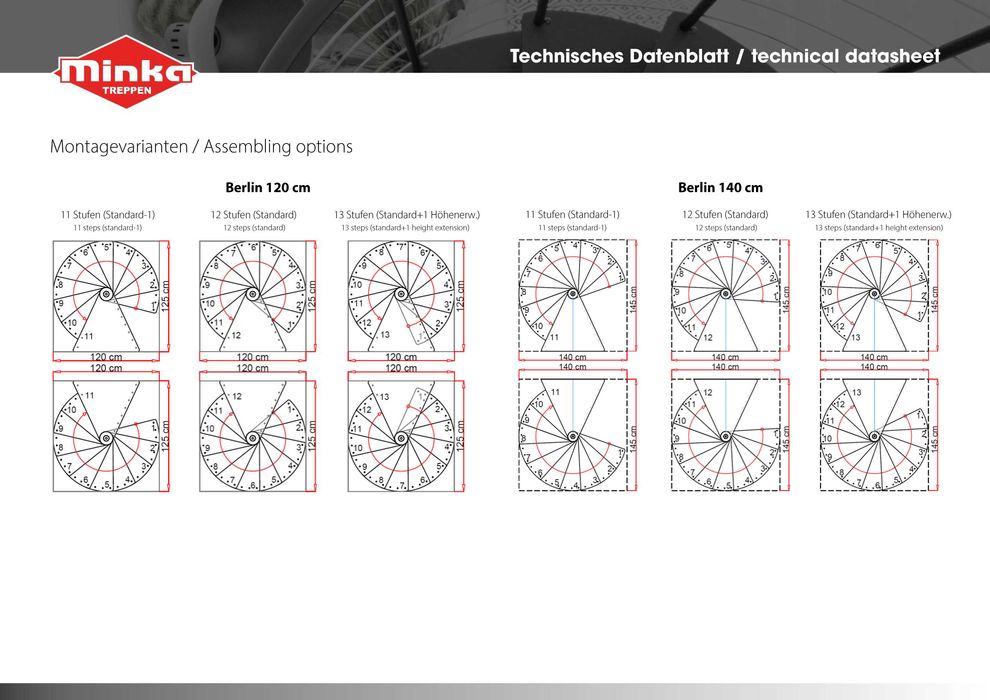Select top Berlin 120 cm 11 Stufen diagram
Image resolution: width=990 pixels, height=700 pixels.
111,301
